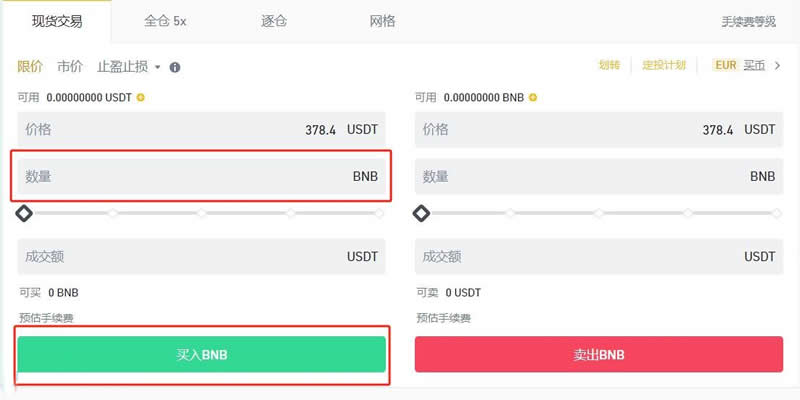
Task: Click the plus icon next to available BNB
Action: (x=533, y=97)
